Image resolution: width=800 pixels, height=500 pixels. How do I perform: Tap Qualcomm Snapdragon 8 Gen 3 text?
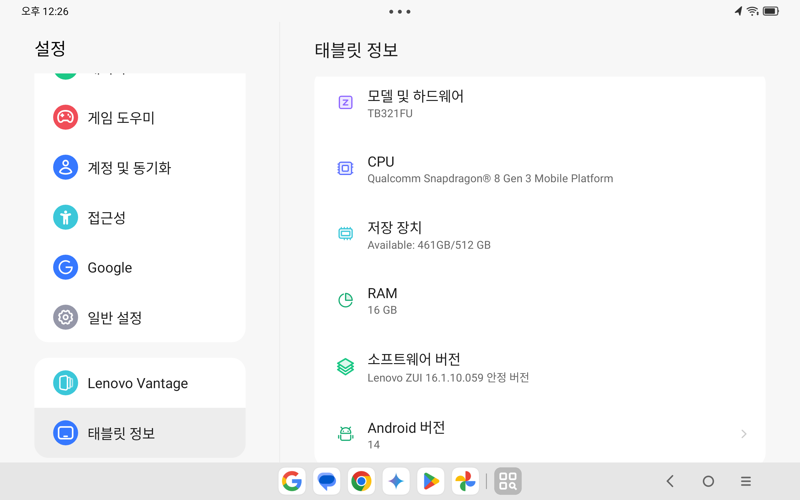490,179
